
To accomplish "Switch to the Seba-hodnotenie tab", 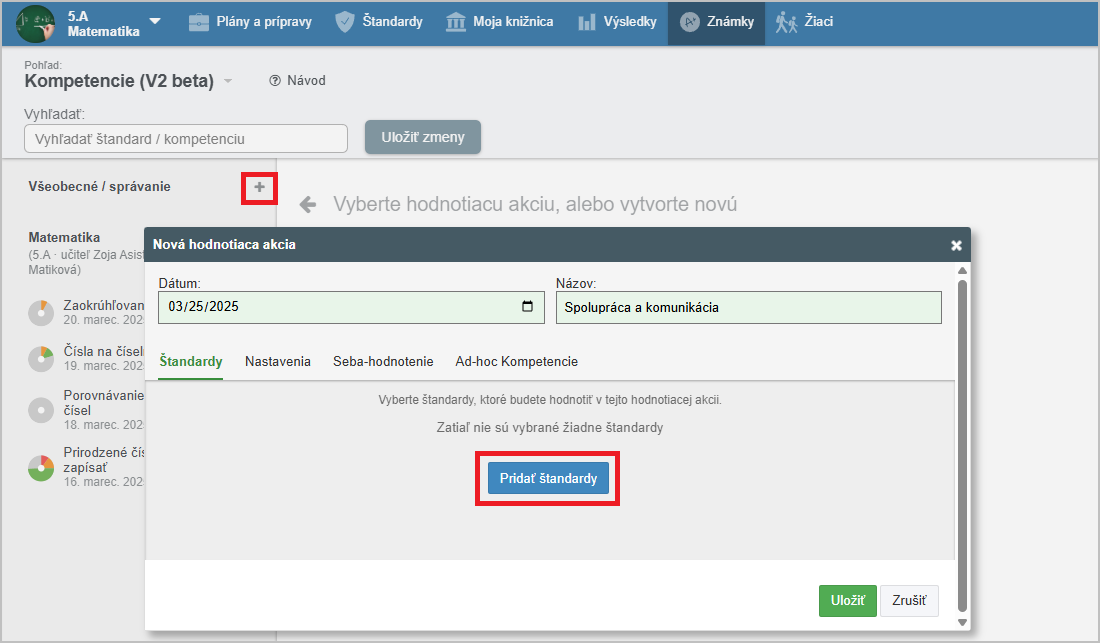I will click(x=383, y=361).
